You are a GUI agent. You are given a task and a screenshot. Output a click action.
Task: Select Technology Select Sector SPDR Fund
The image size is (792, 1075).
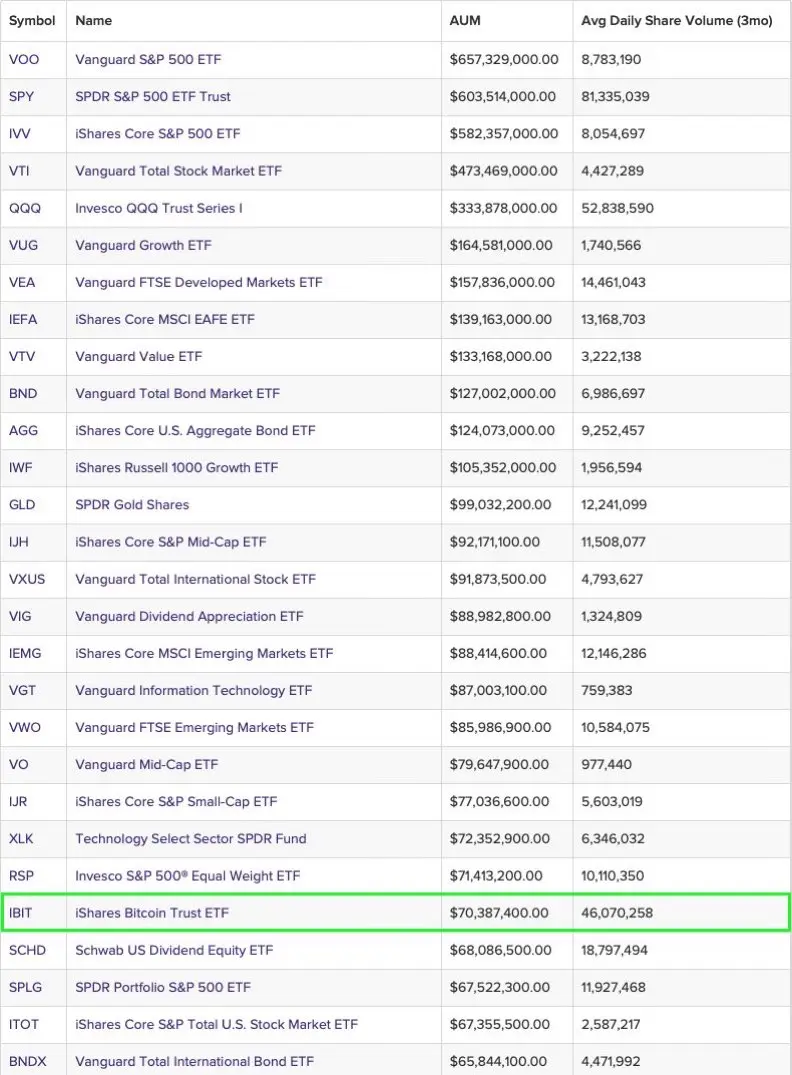(x=191, y=838)
